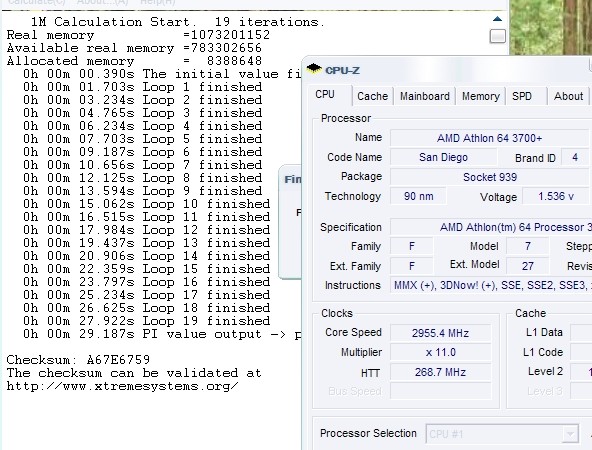The image size is (592, 450).
Task: Click the Super PI scrollbar up arrow
Action: tap(497, 19)
